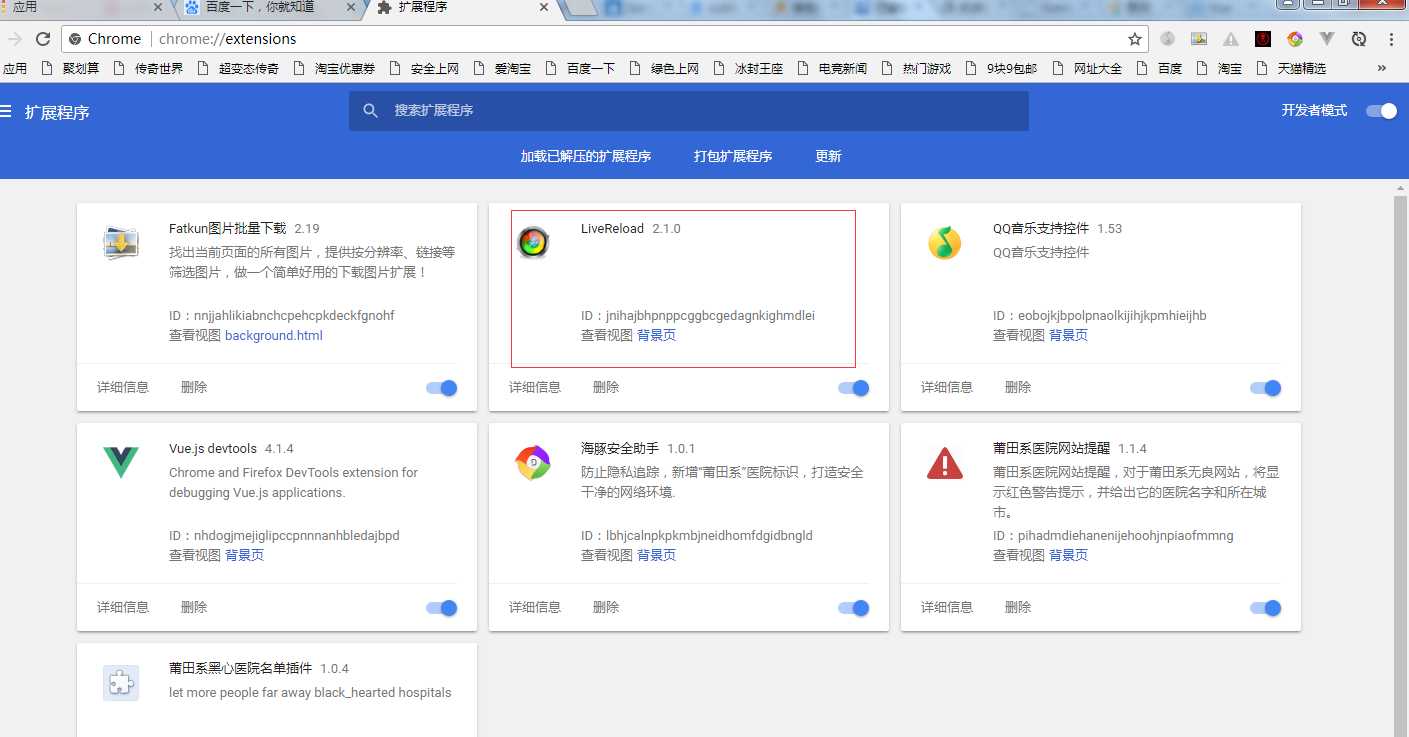Bookmark this page with the star icon
The image size is (1409, 737).
pos(1134,39)
